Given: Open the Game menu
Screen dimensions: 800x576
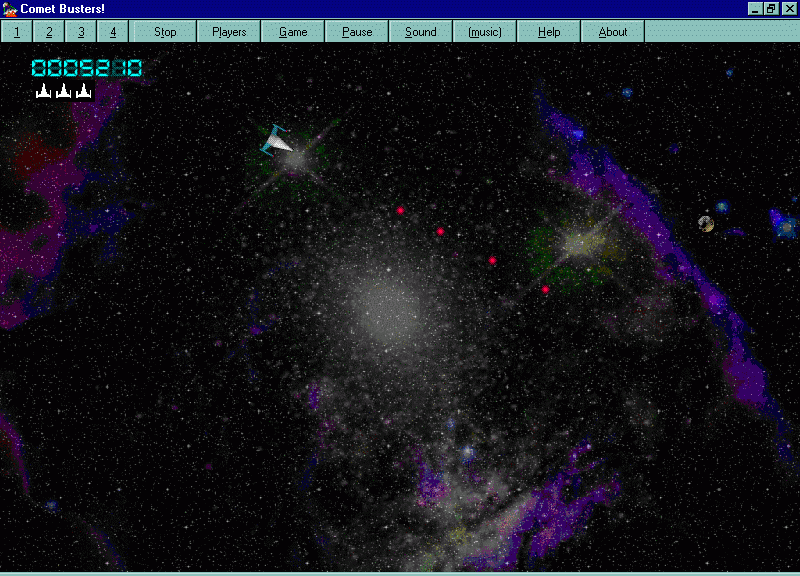Looking at the screenshot, I should coord(292,31).
